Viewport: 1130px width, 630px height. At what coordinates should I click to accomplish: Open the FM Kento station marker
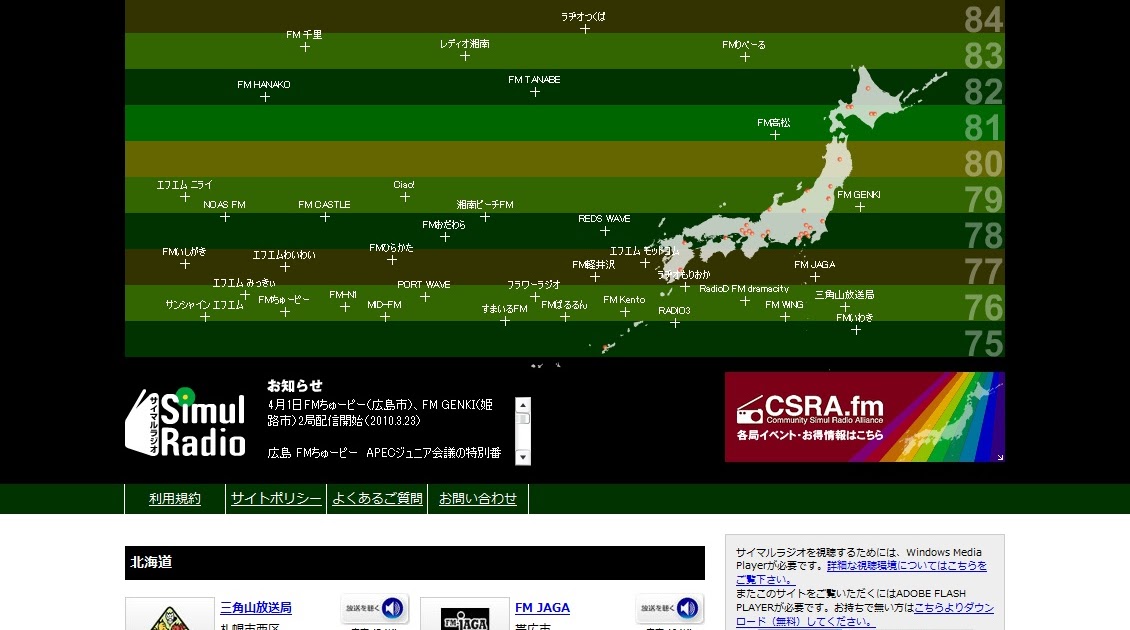click(625, 312)
